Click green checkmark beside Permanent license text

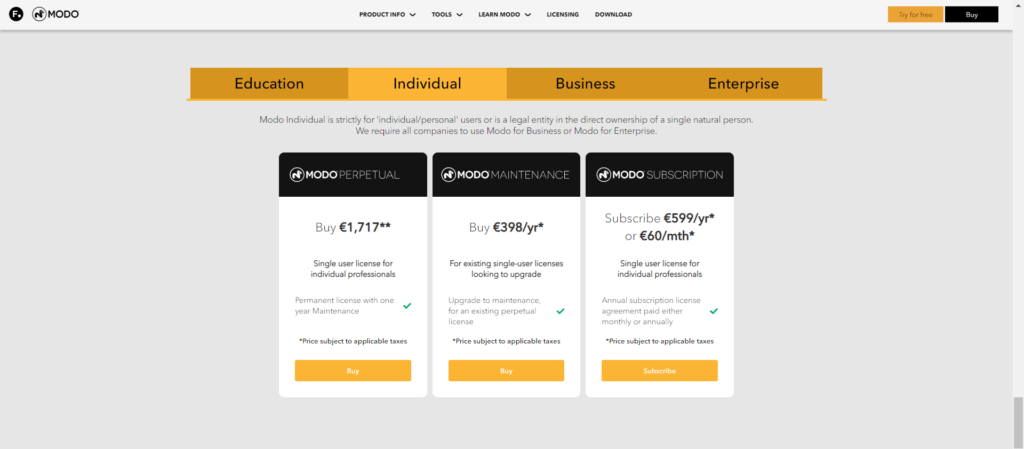407,305
